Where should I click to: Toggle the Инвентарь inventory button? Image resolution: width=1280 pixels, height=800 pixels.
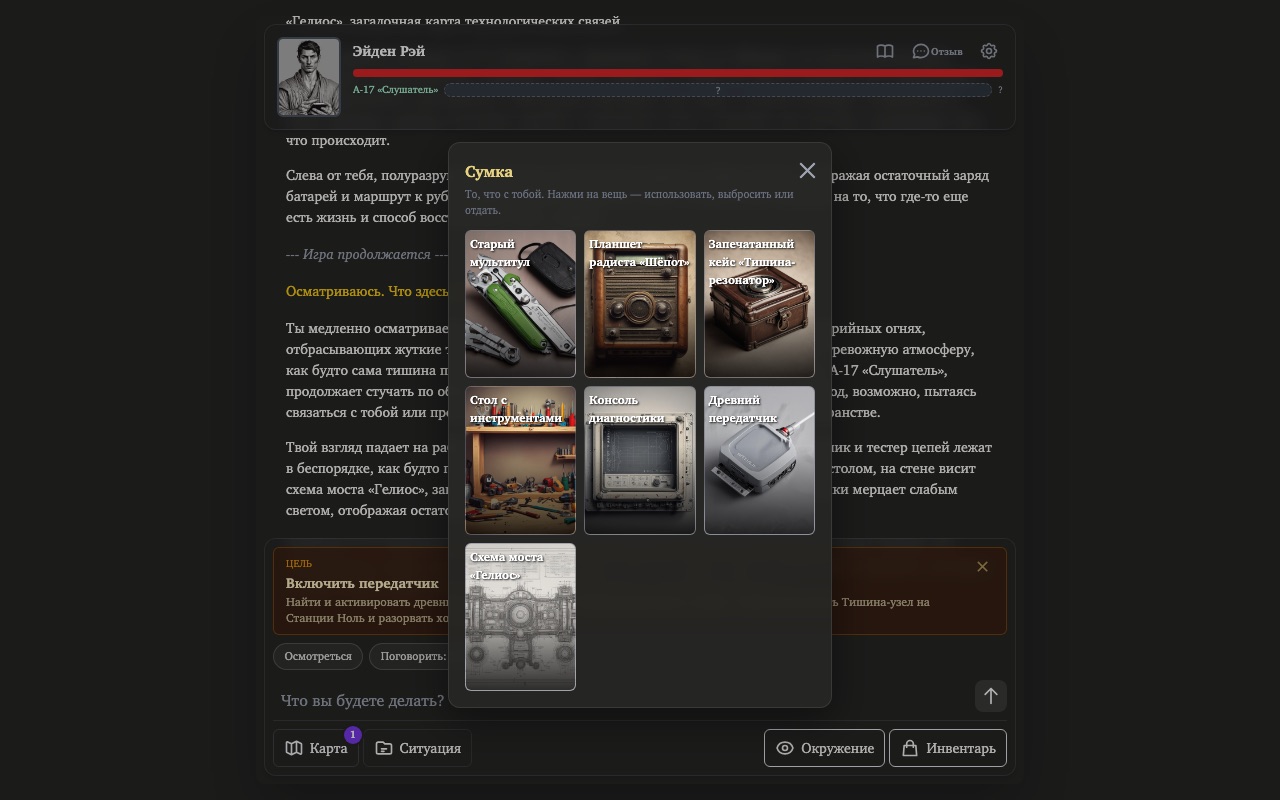(x=948, y=748)
